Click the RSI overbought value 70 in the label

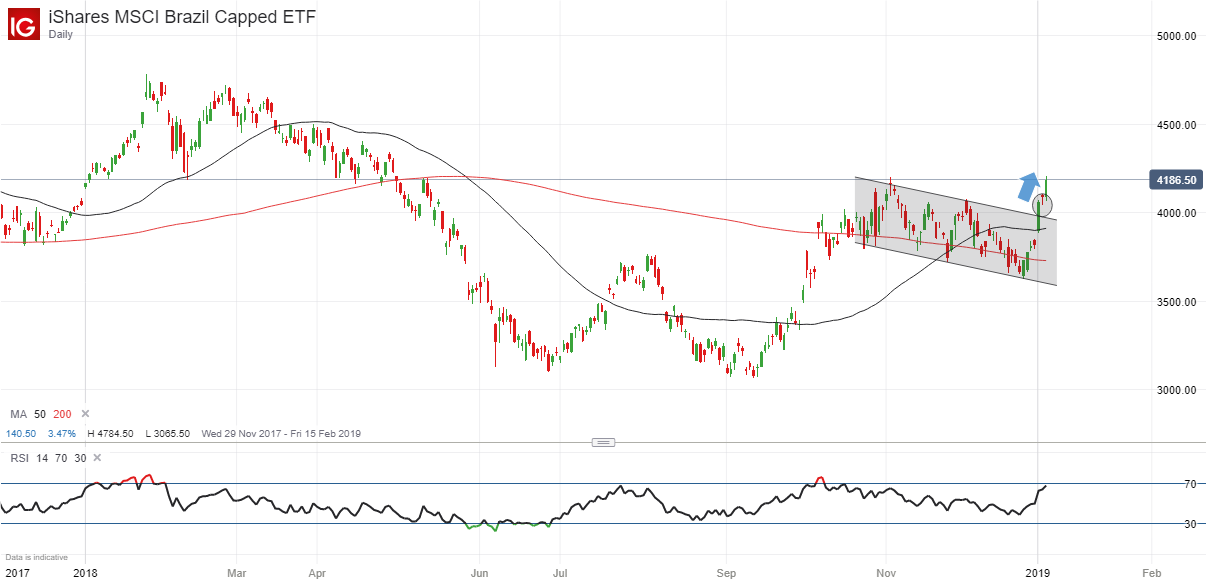click(x=61, y=457)
